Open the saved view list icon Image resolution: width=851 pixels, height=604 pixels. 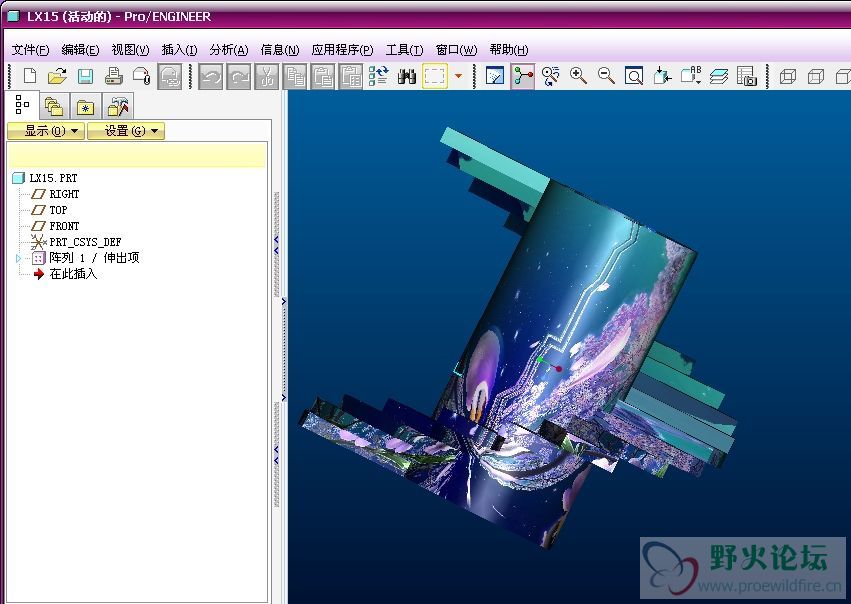coord(691,76)
